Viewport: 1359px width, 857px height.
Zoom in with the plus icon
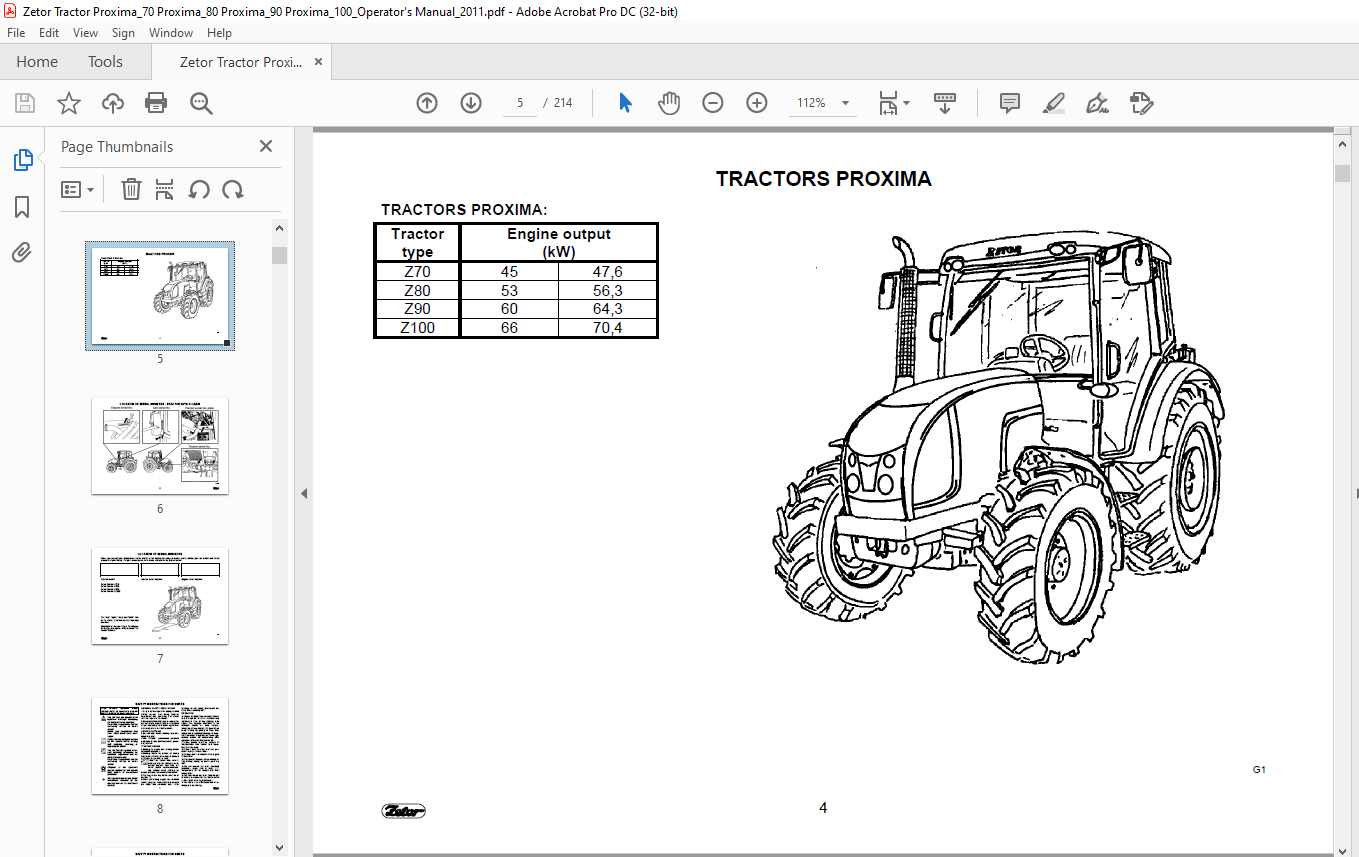click(x=757, y=103)
